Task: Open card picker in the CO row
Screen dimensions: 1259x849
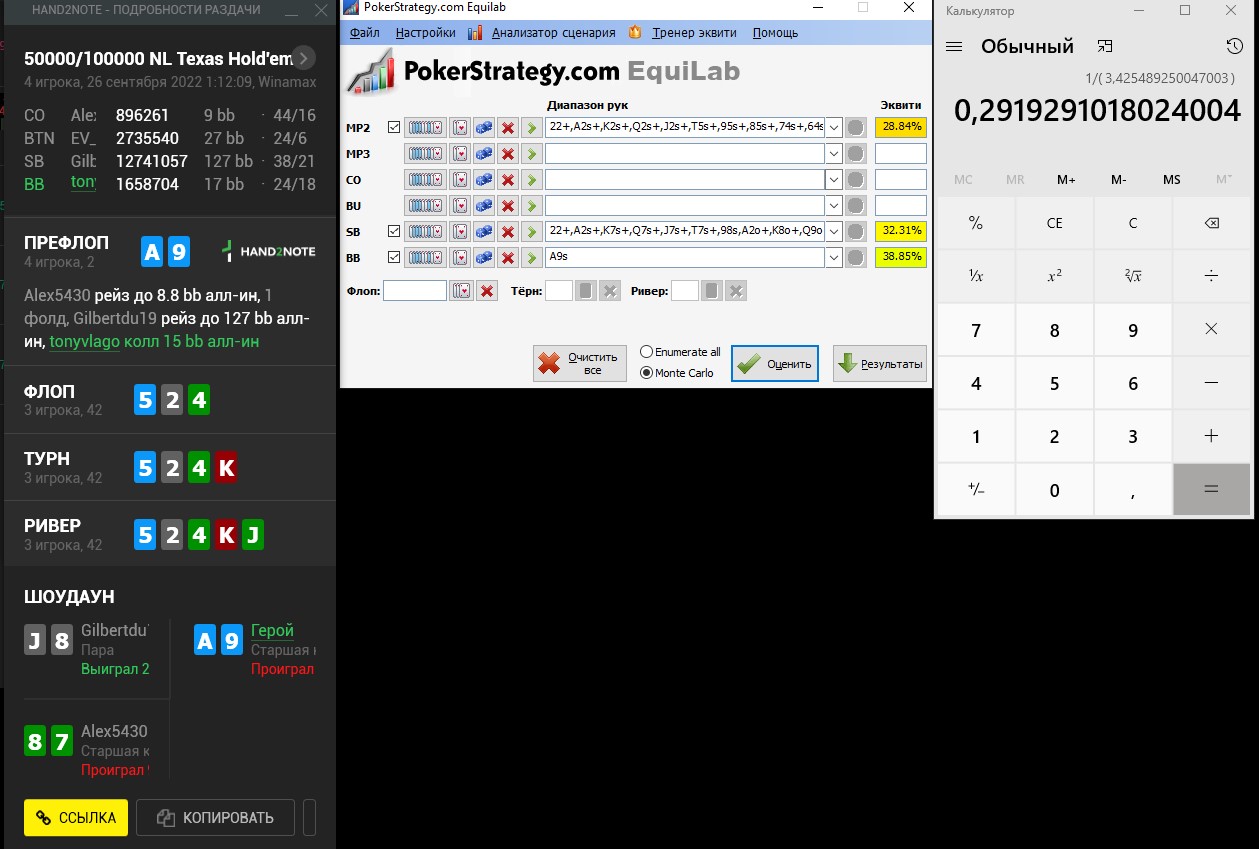Action: pos(459,179)
